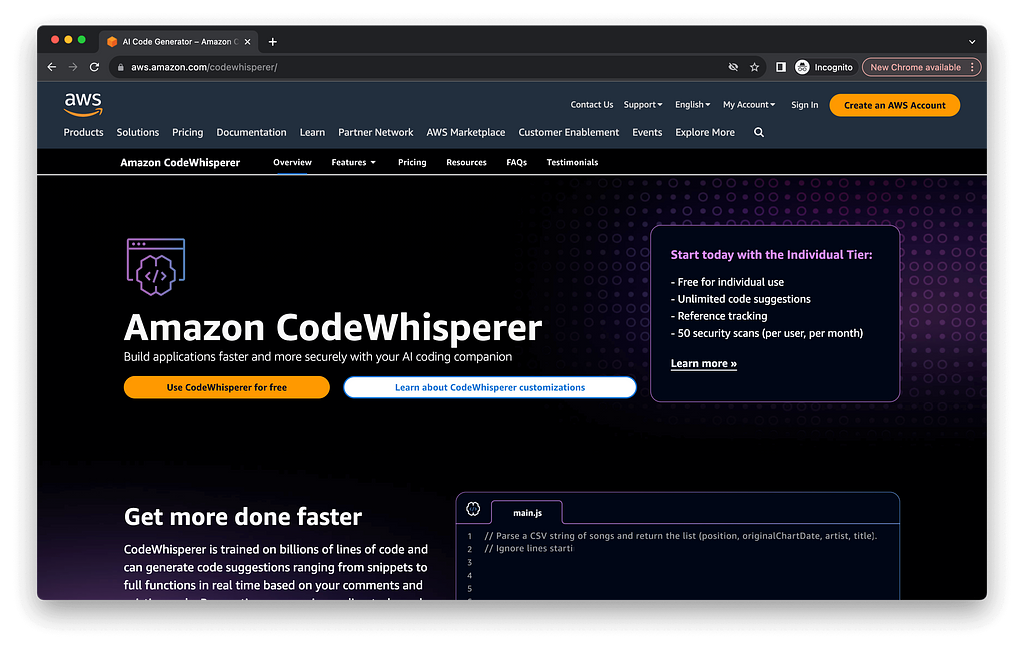Click the Get more done faster heading
Screen dimensions: 1024x649
(x=243, y=517)
